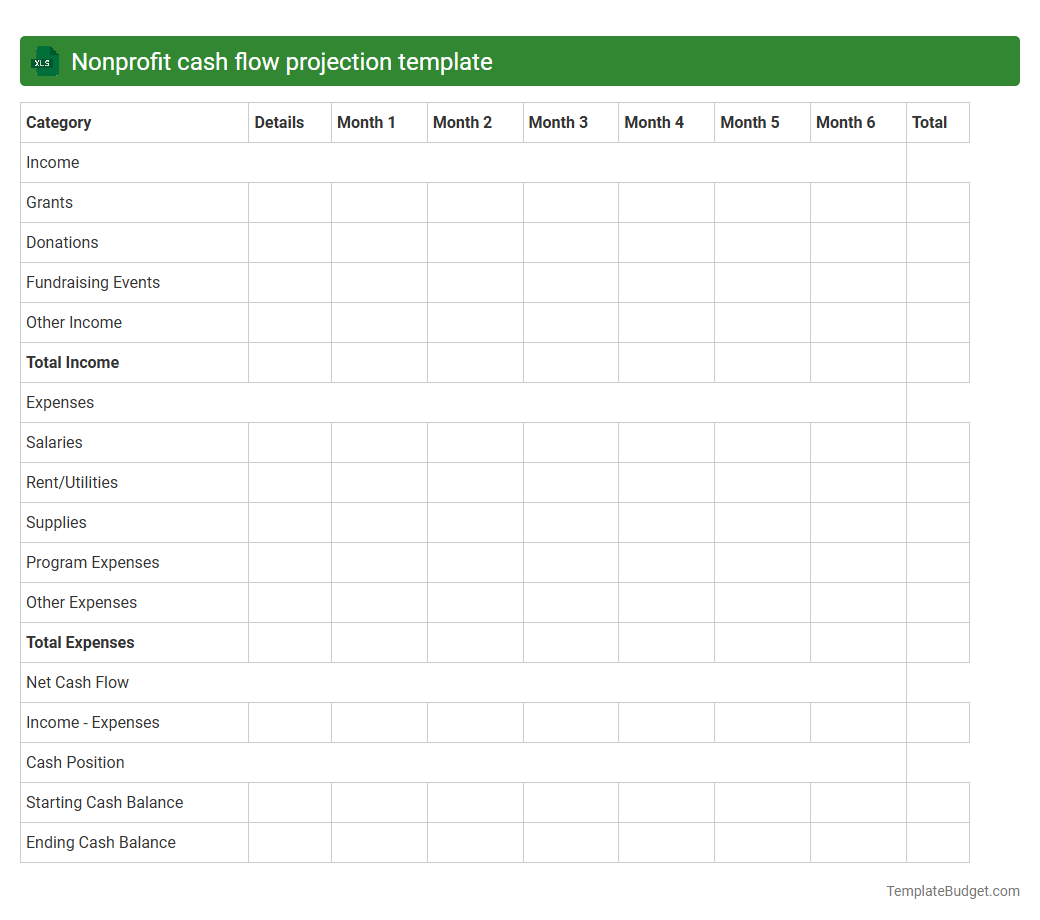Click the Starting Cash Balance row label
This screenshot has width=1040, height=920.
coord(104,802)
